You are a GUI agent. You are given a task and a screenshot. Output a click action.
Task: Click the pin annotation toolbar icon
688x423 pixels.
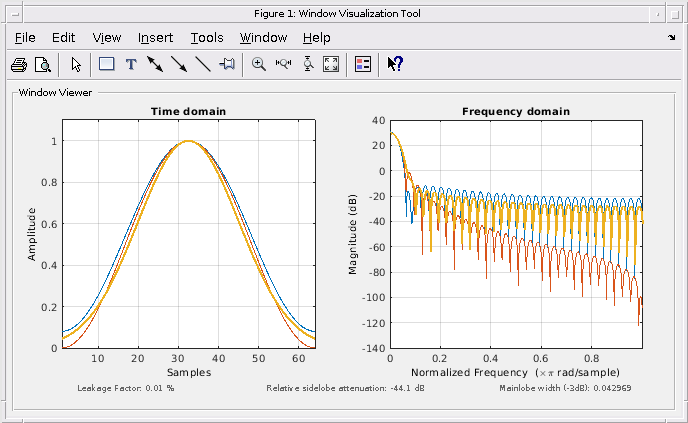227,65
